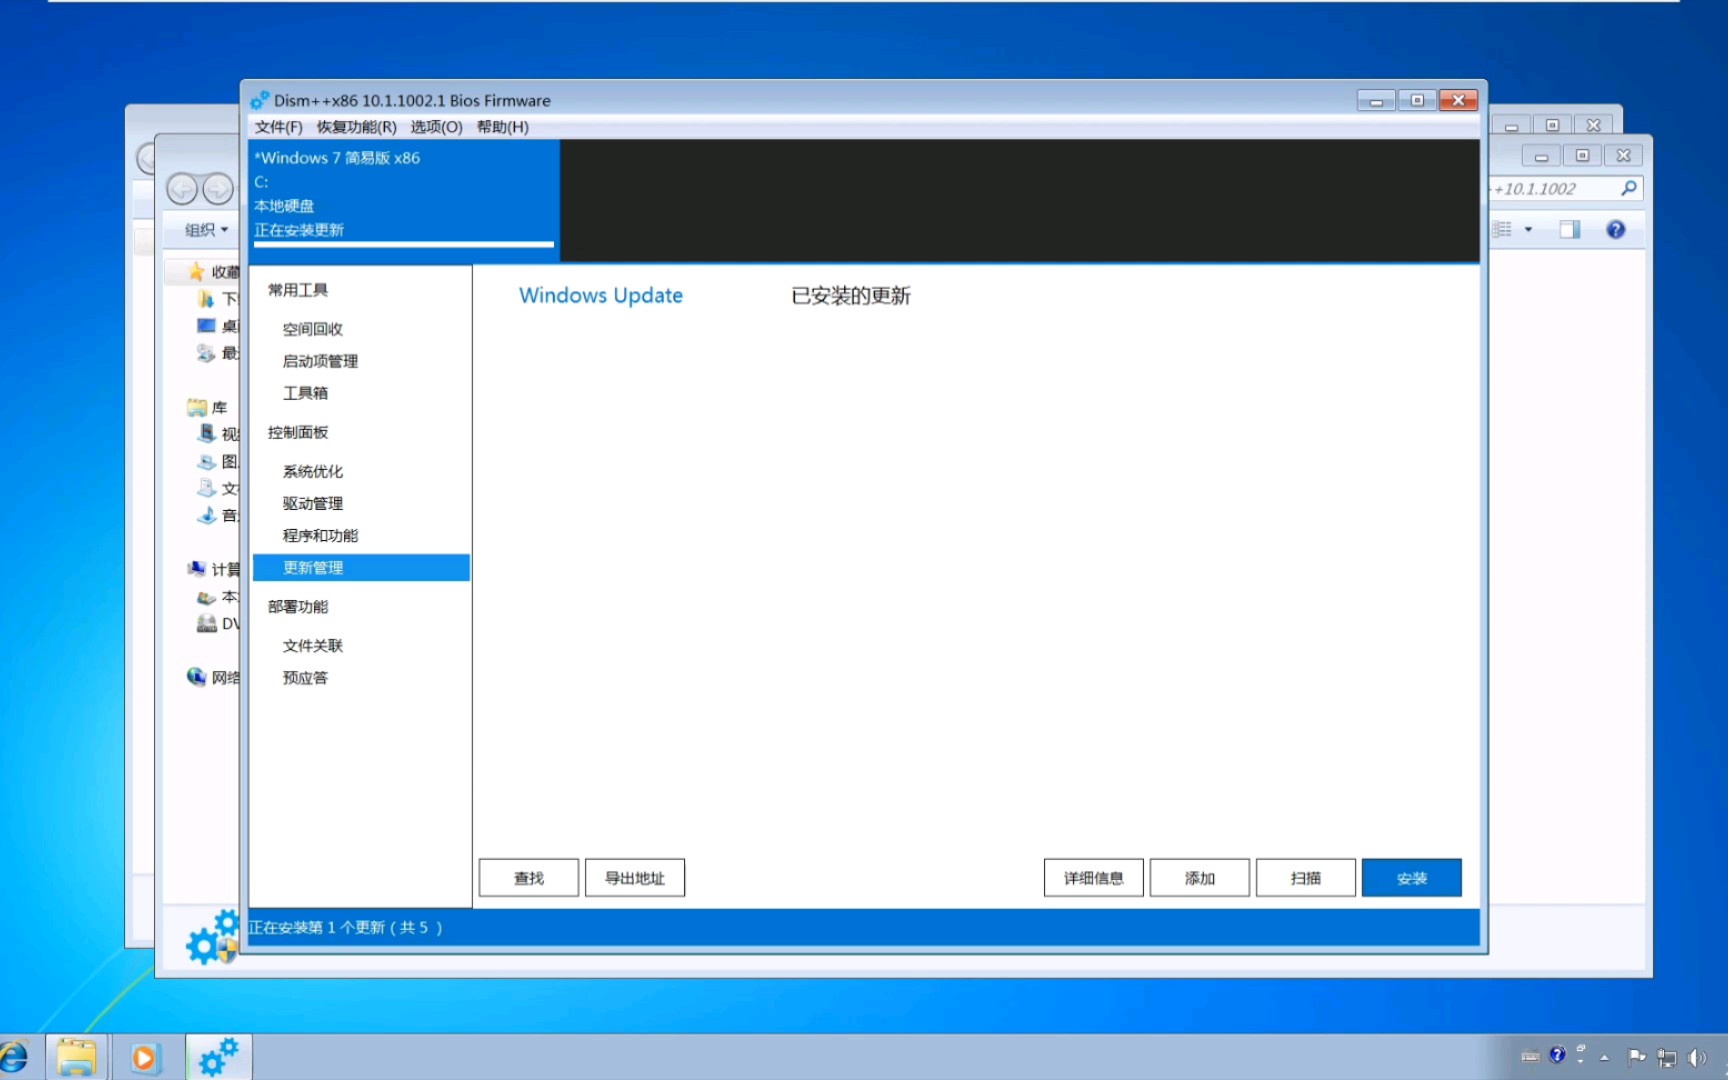Click the help icon in system tray
This screenshot has width=1728, height=1080.
click(1557, 1055)
